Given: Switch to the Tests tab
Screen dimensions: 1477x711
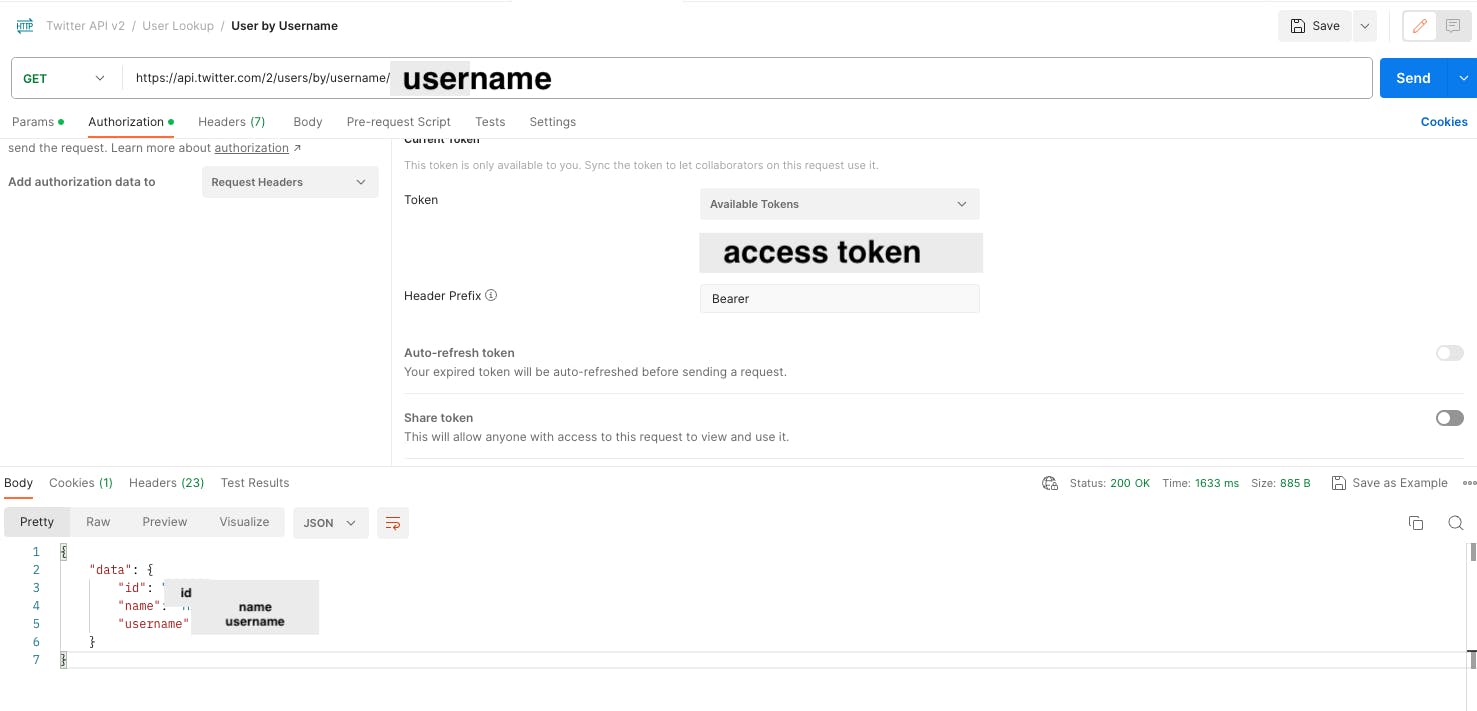Looking at the screenshot, I should pyautogui.click(x=490, y=122).
